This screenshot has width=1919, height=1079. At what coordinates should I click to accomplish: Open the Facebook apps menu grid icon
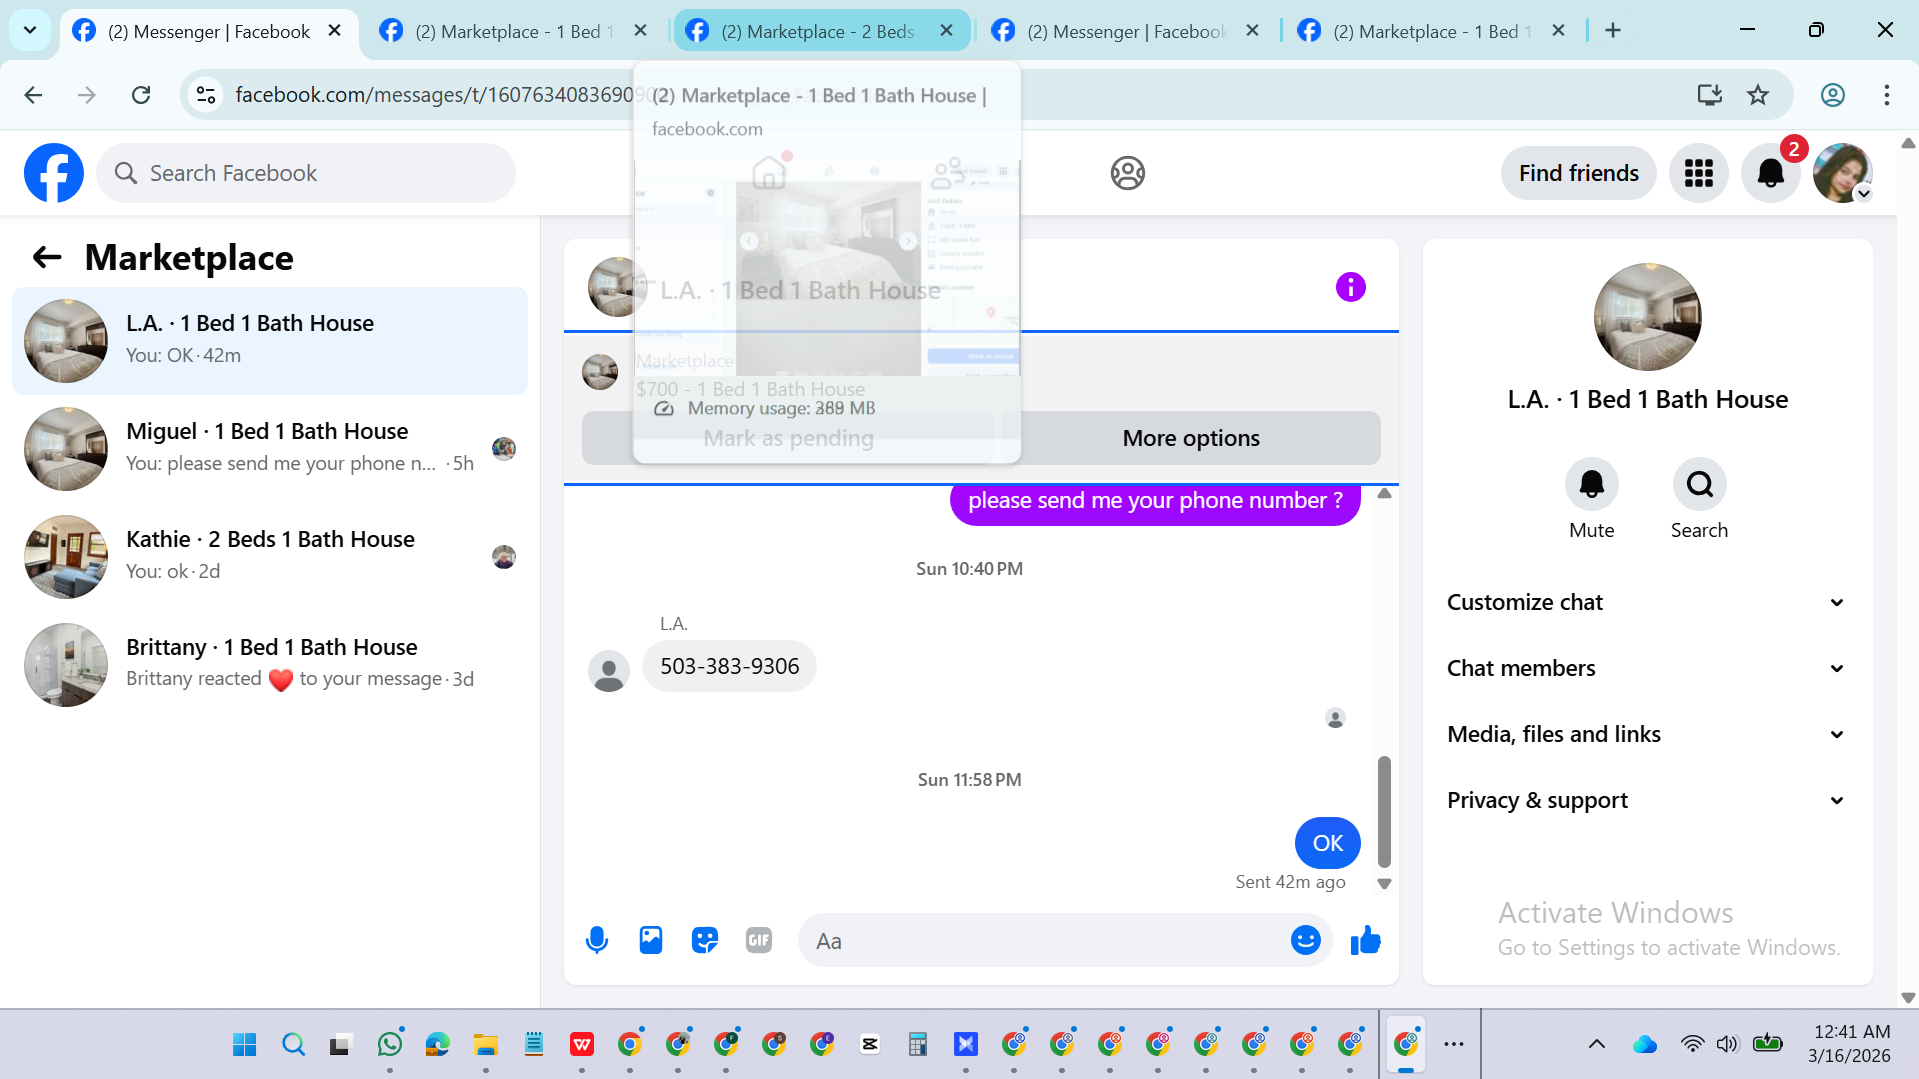pos(1698,173)
